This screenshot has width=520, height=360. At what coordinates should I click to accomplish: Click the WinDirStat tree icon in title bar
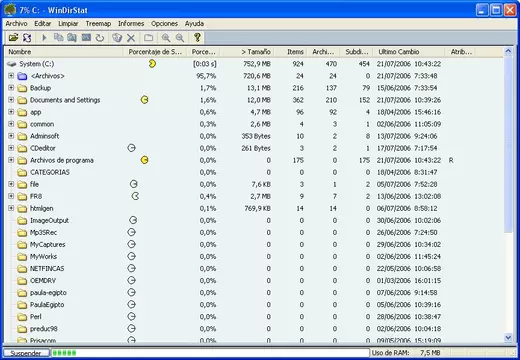[x=10, y=10]
